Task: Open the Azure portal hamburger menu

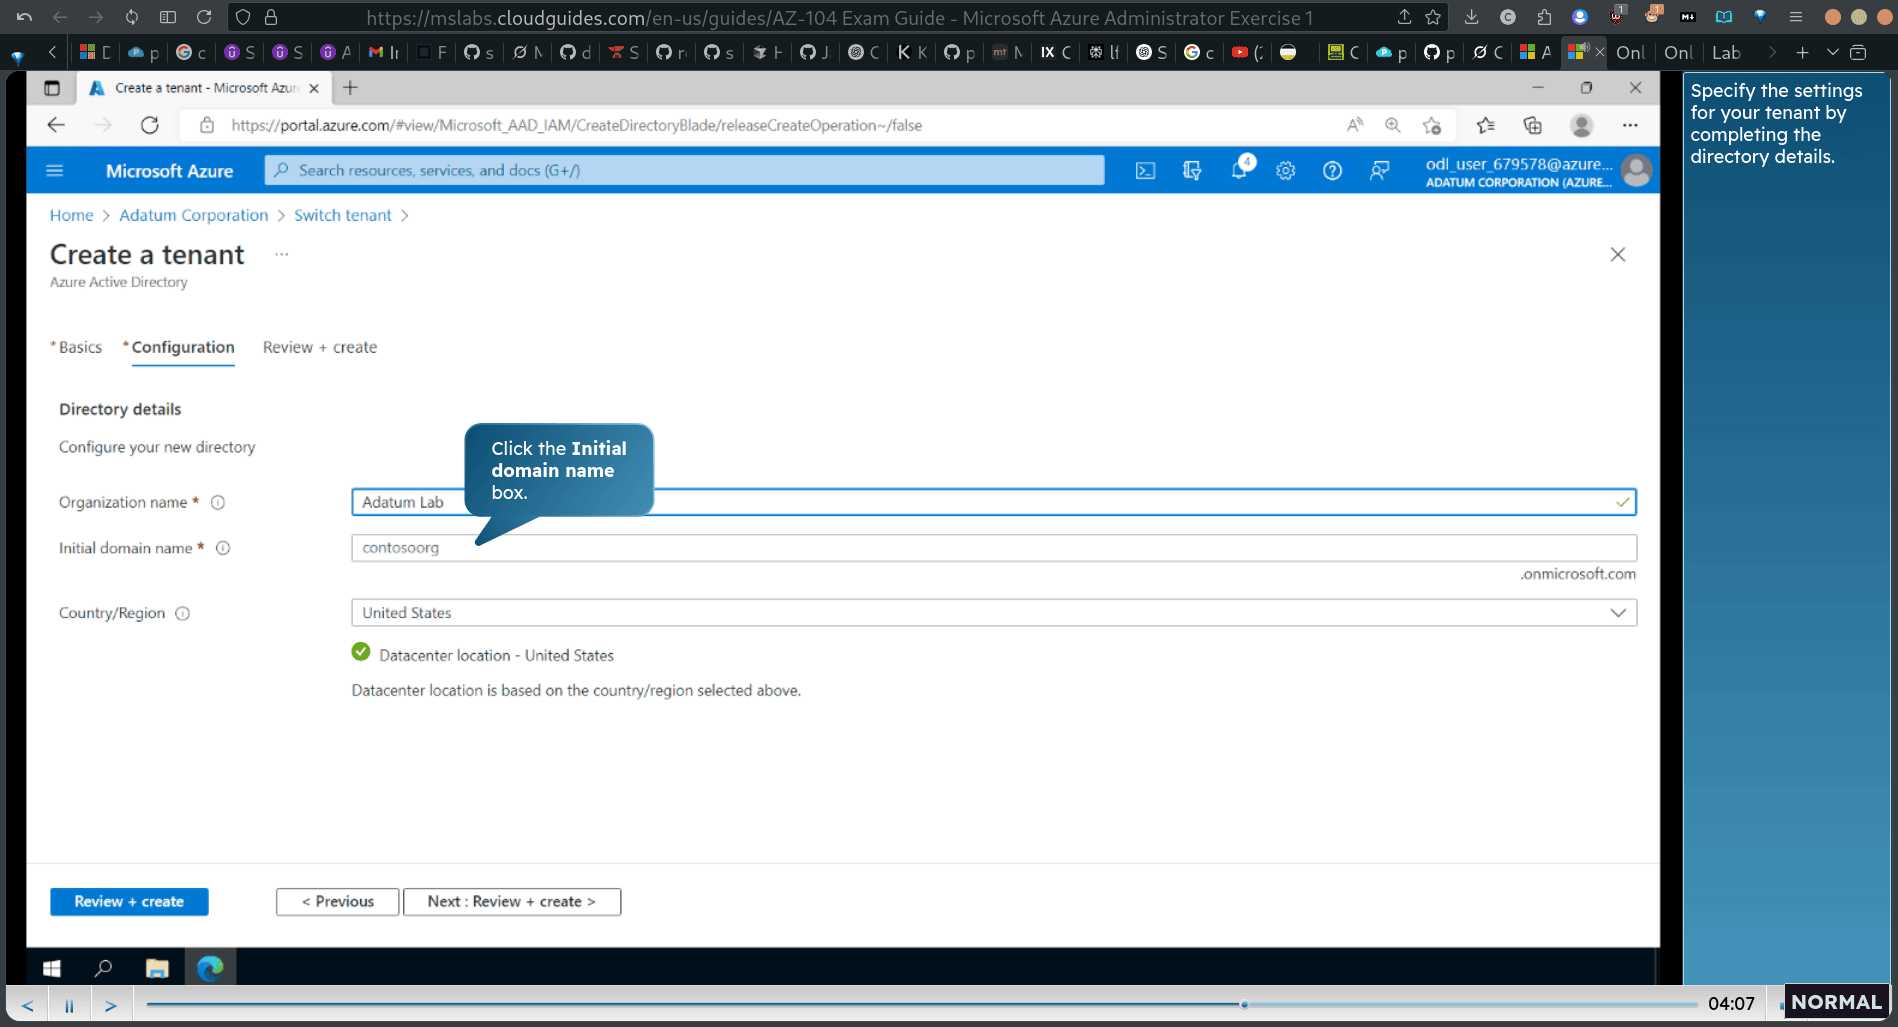Action: coord(55,171)
